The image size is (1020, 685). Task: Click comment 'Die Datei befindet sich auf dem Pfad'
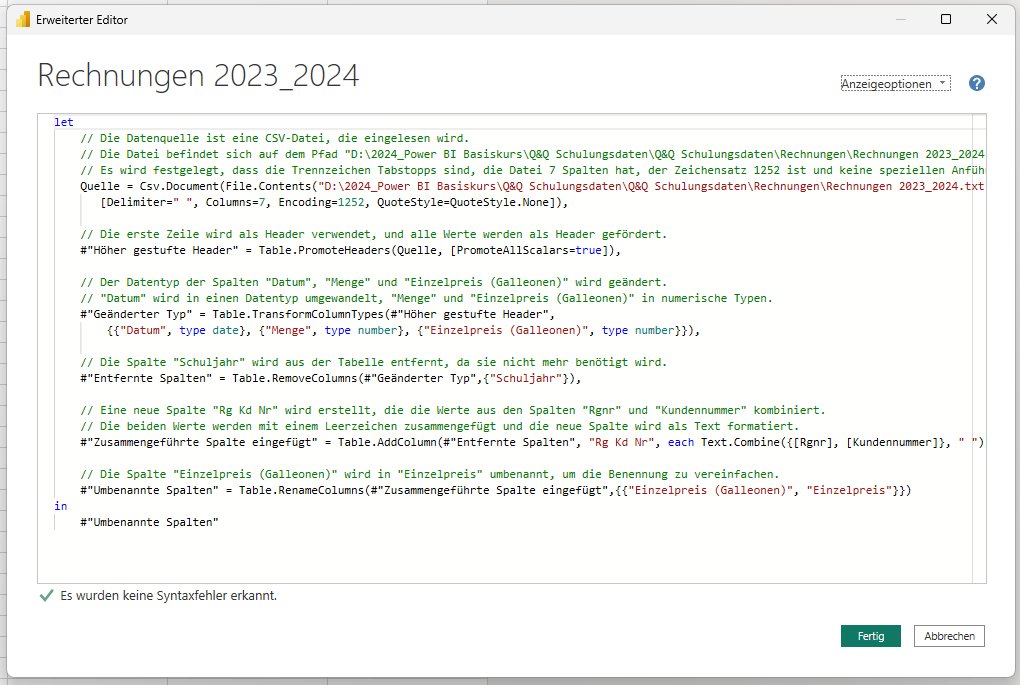[x=531, y=154]
